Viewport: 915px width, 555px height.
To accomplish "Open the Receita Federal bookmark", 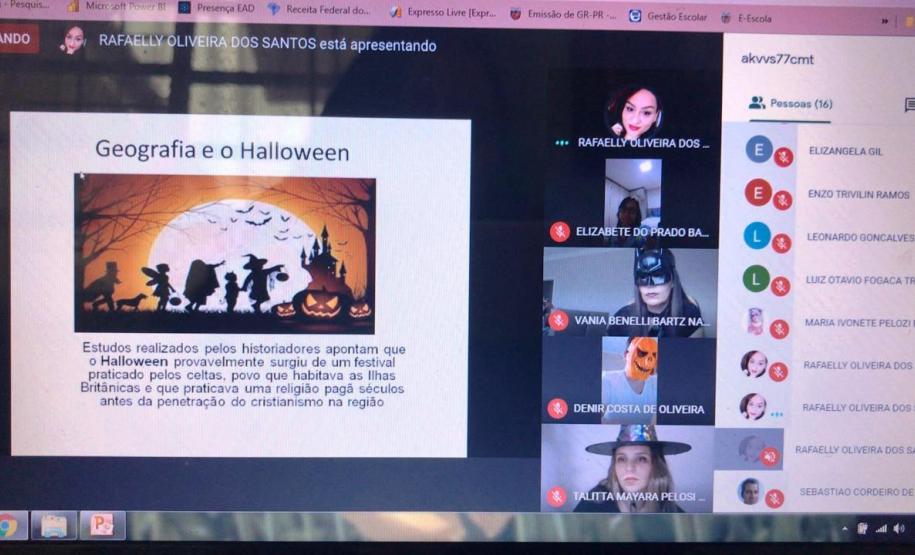I will 318,10.
